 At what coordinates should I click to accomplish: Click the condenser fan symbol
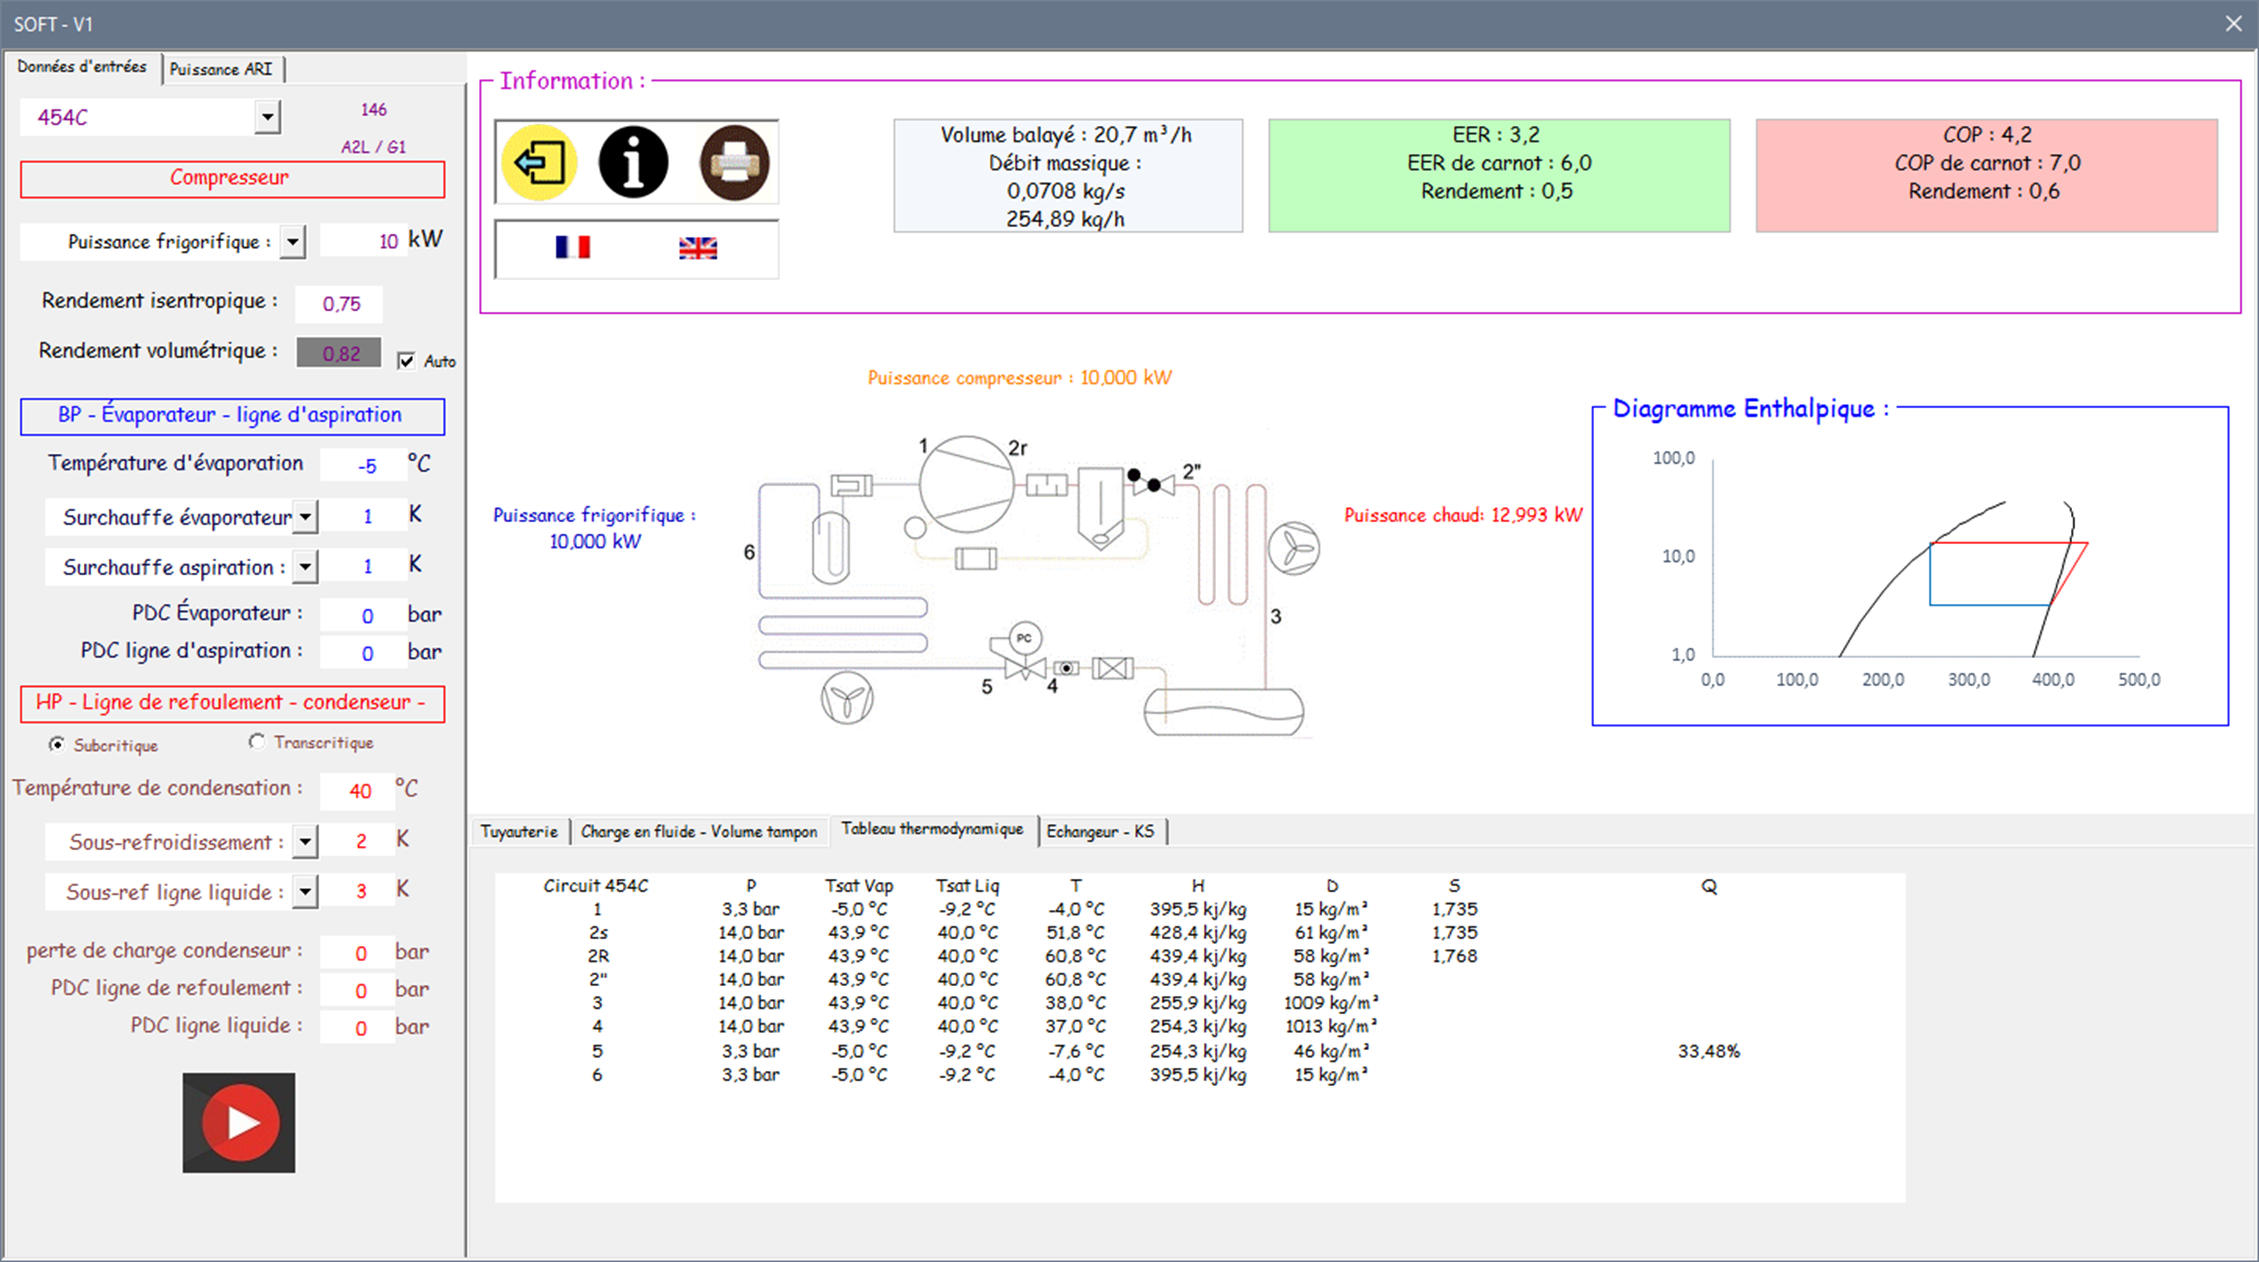coord(1294,549)
